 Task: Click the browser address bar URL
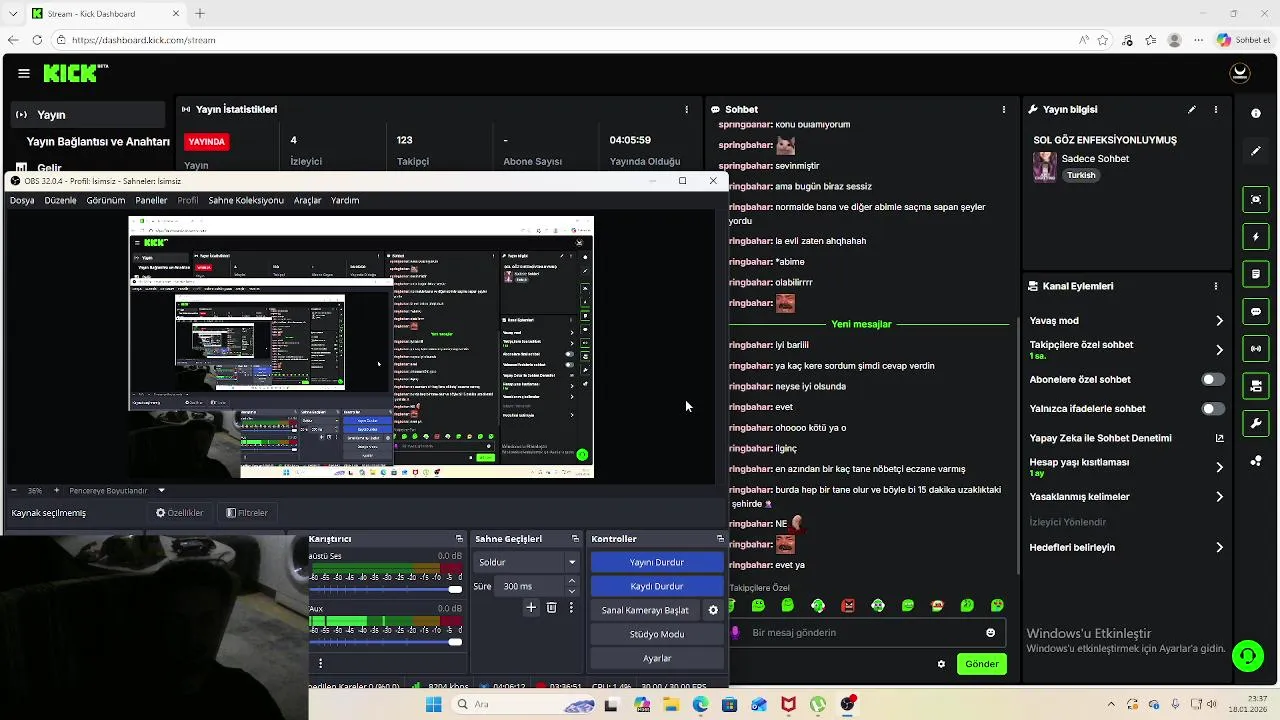pyautogui.click(x=144, y=40)
